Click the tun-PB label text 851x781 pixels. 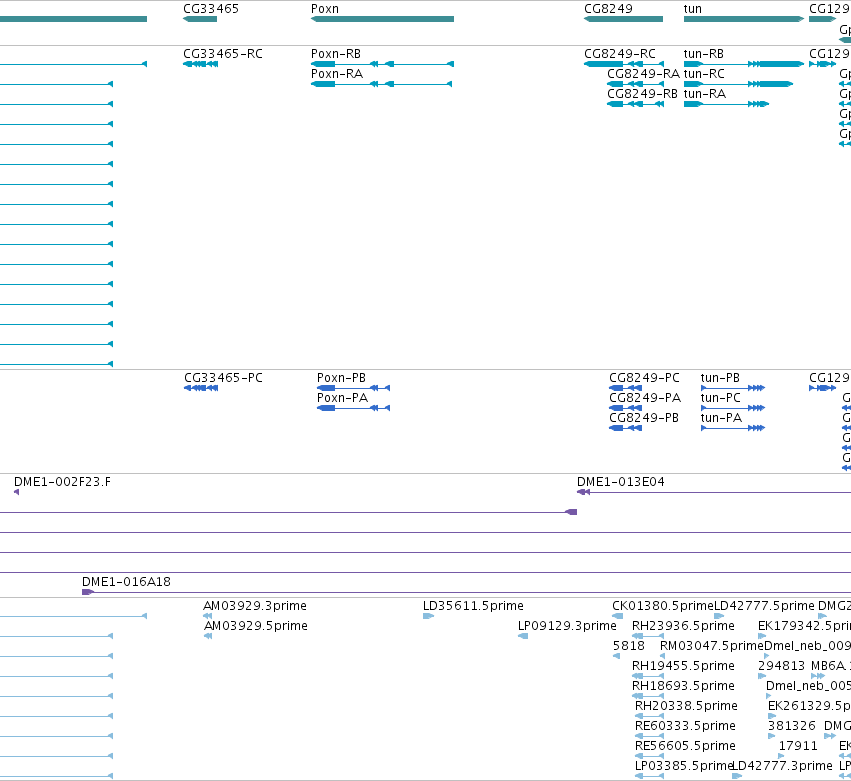720,378
